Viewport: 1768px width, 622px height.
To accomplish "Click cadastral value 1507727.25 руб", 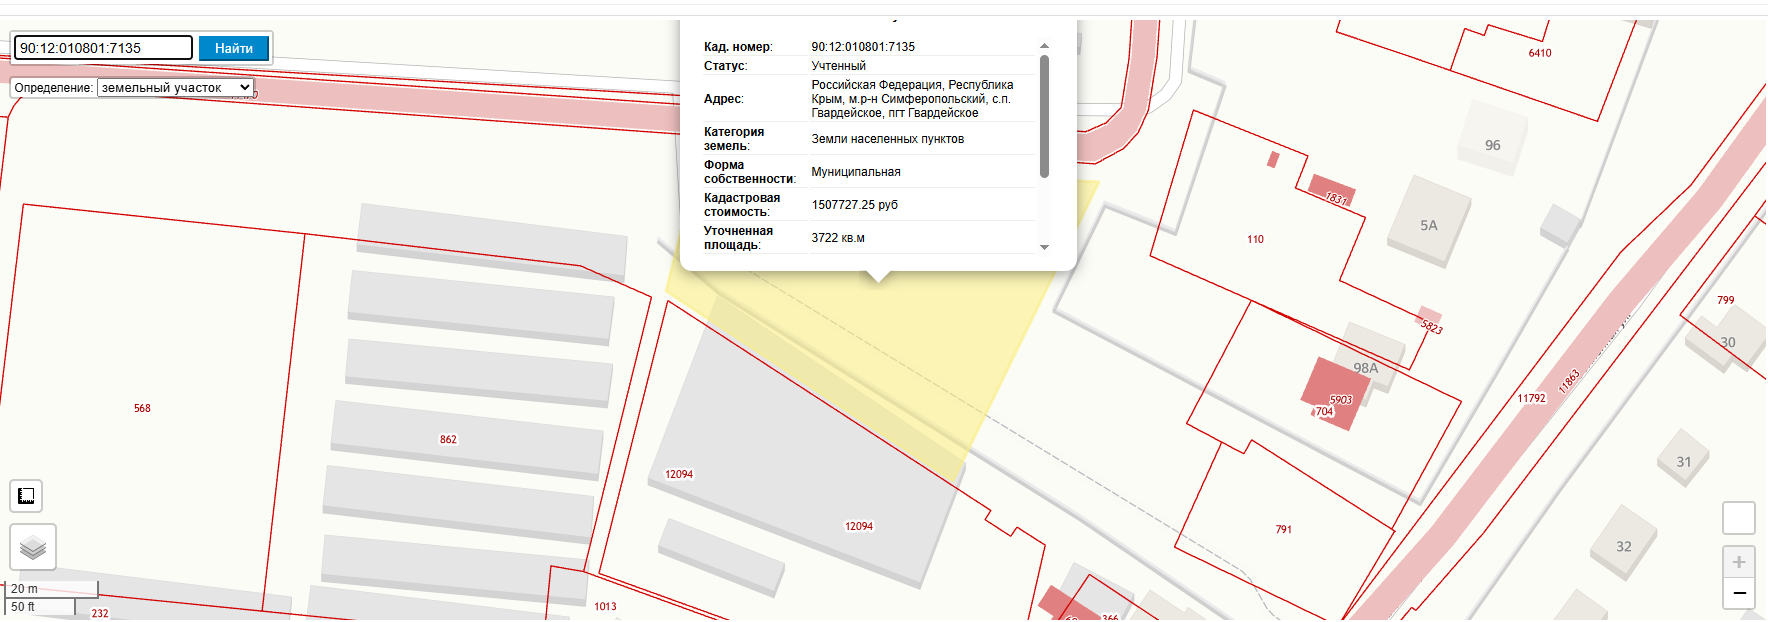I will click(x=855, y=205).
